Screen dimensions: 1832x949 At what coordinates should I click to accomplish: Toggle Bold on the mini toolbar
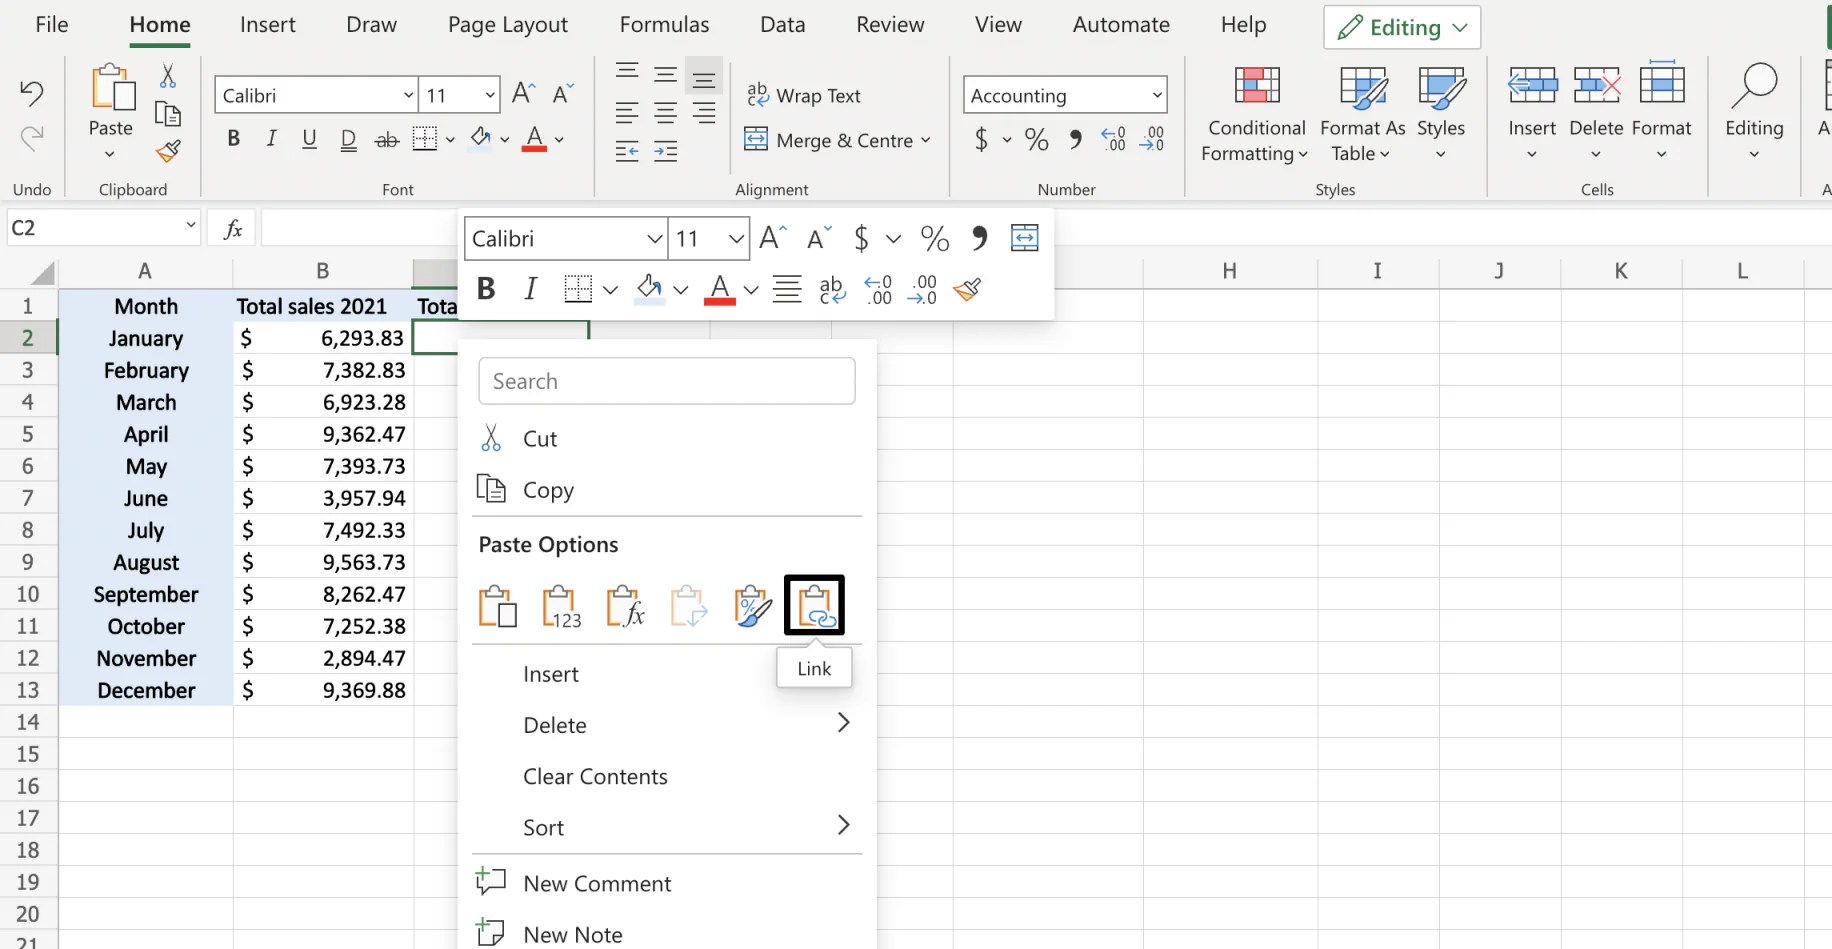(485, 288)
